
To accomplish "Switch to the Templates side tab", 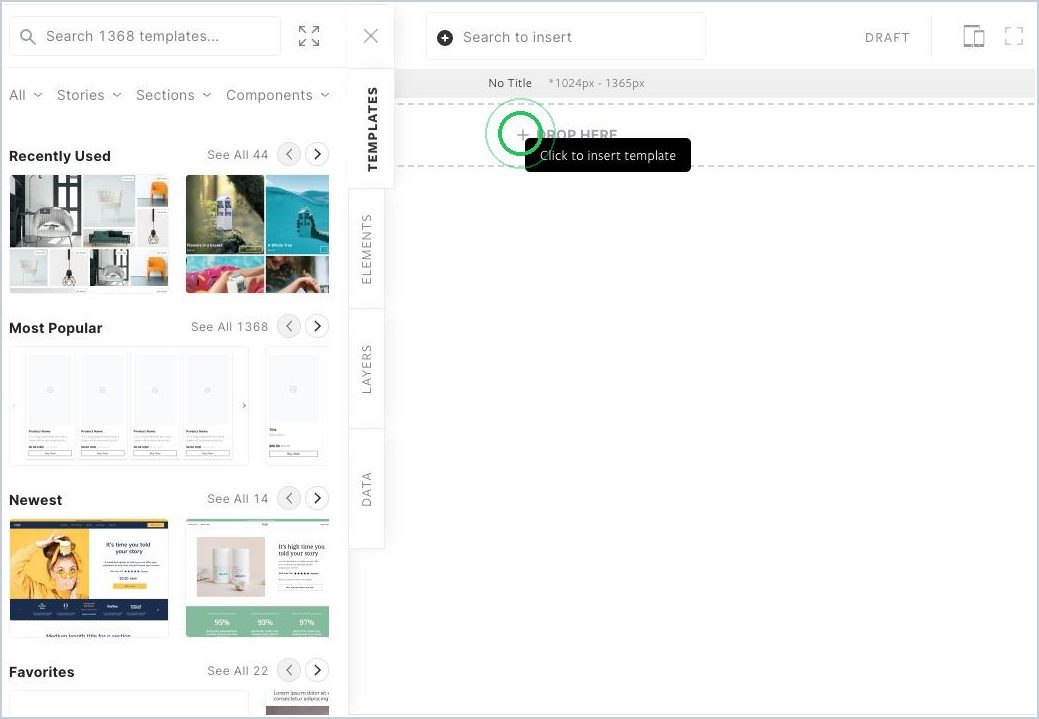I will [372, 129].
